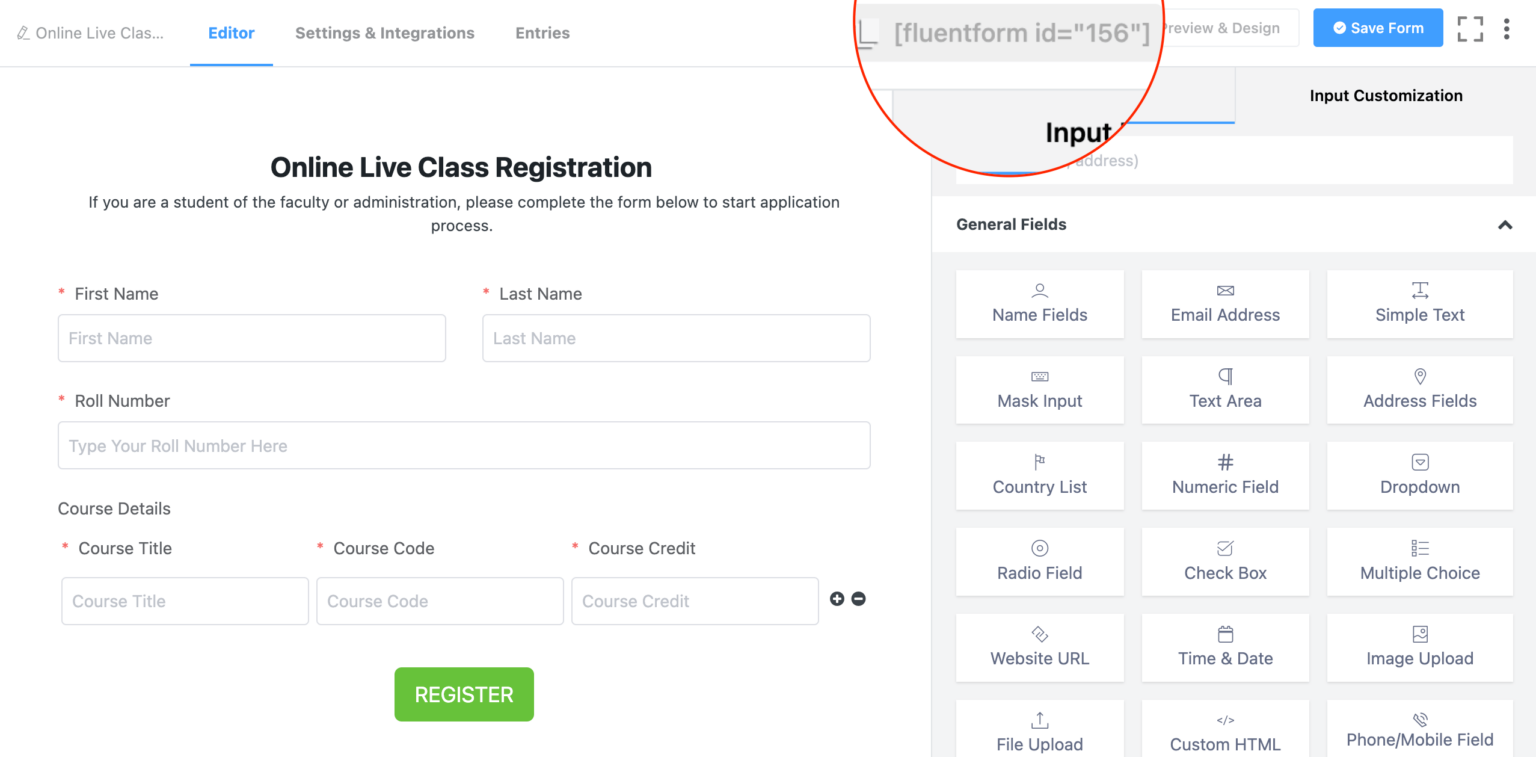Insert a Time & Date field
Viewport: 1536px width, 757px height.
1225,647
